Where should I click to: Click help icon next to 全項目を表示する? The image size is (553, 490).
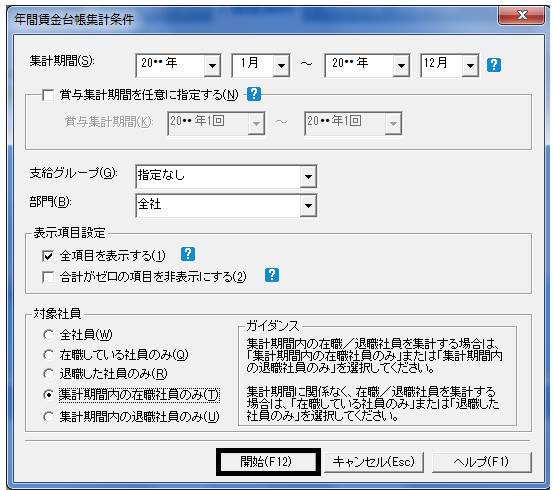click(x=188, y=254)
